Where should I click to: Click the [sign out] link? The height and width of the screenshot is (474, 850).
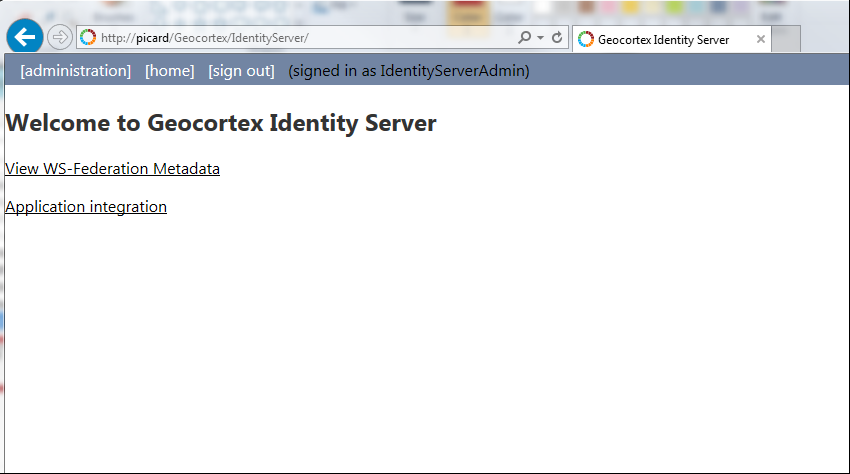[241, 71]
